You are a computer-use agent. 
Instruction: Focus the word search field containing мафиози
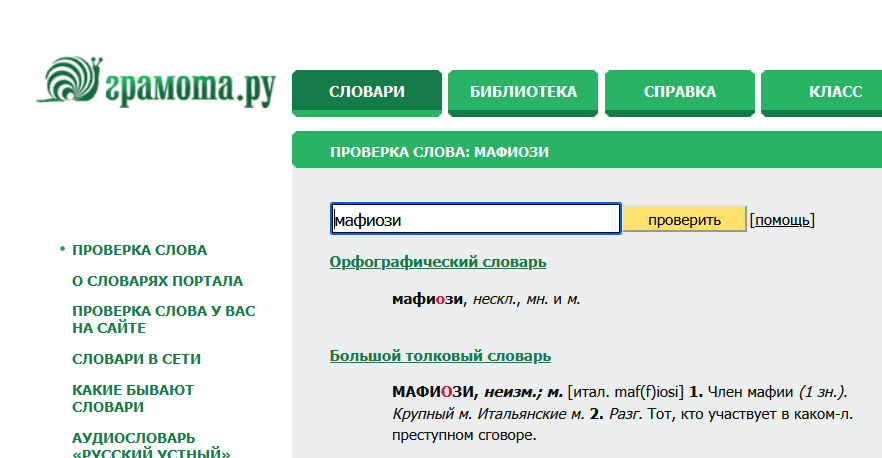[x=475, y=220]
